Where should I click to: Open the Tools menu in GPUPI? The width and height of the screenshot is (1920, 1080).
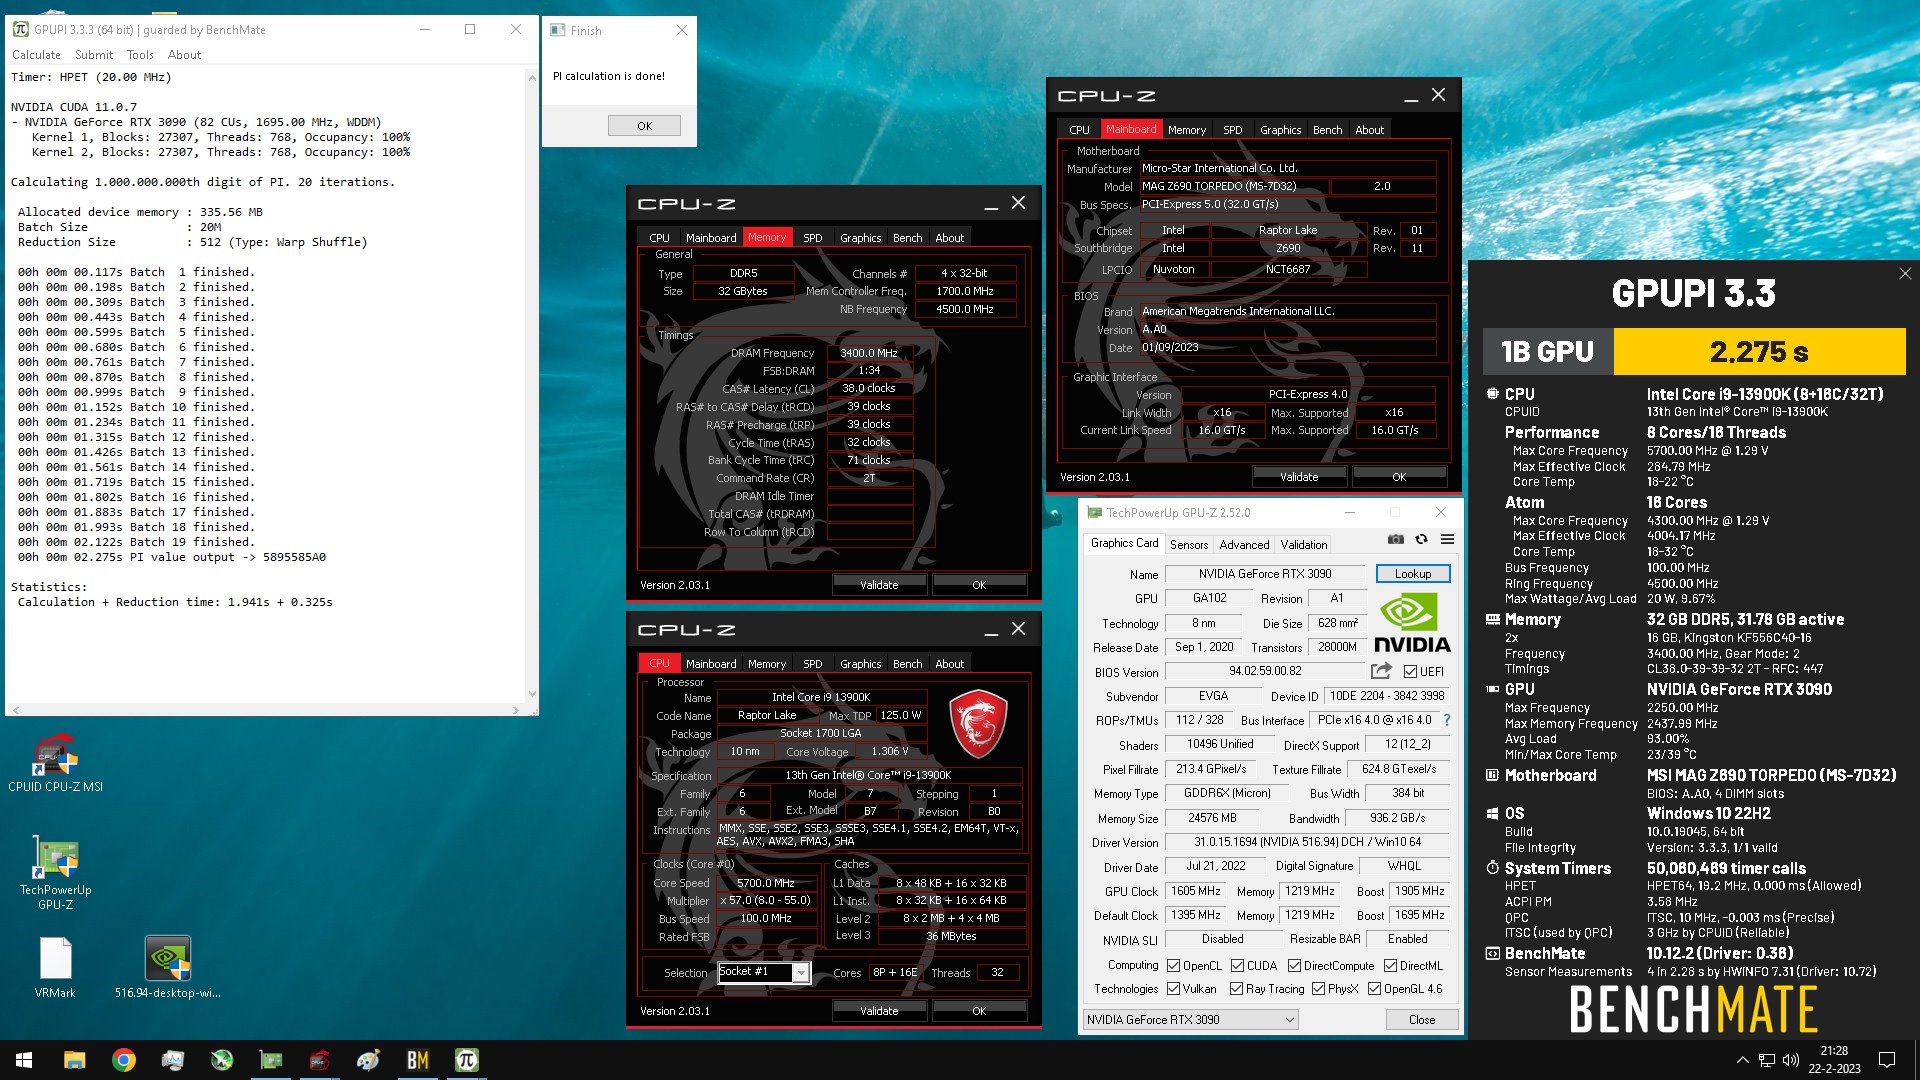140,55
